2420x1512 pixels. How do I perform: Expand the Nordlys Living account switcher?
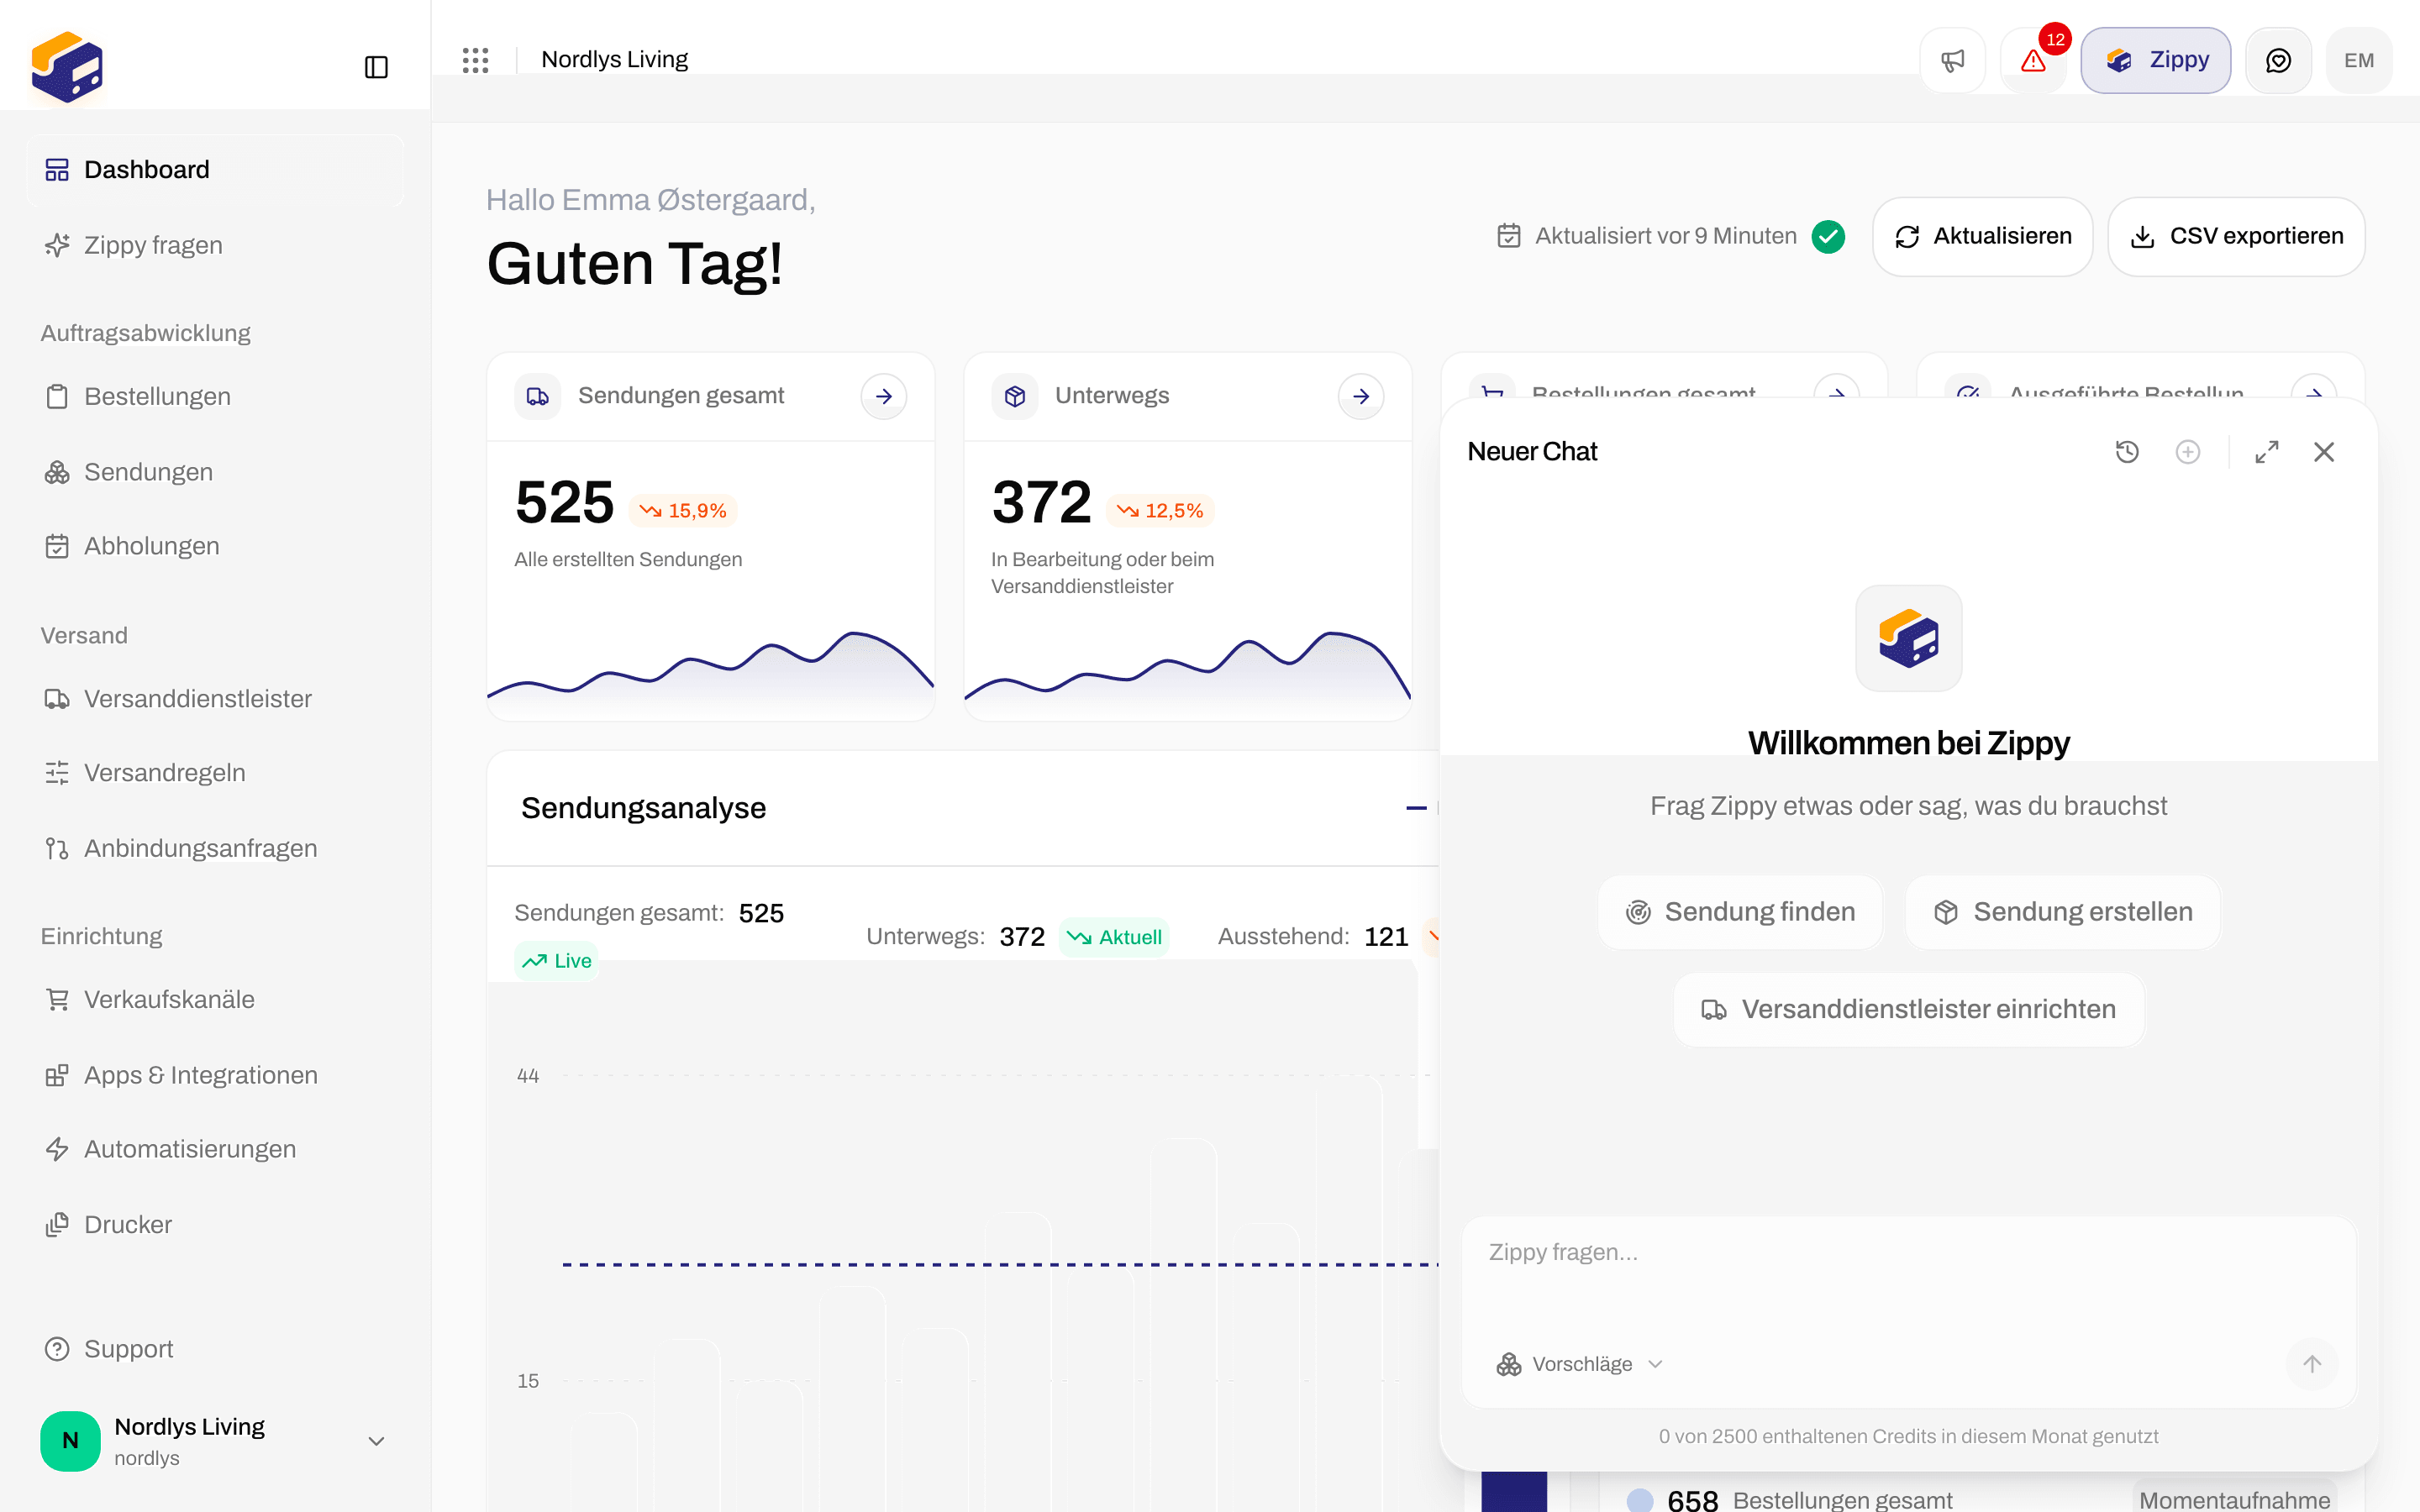coord(214,1440)
